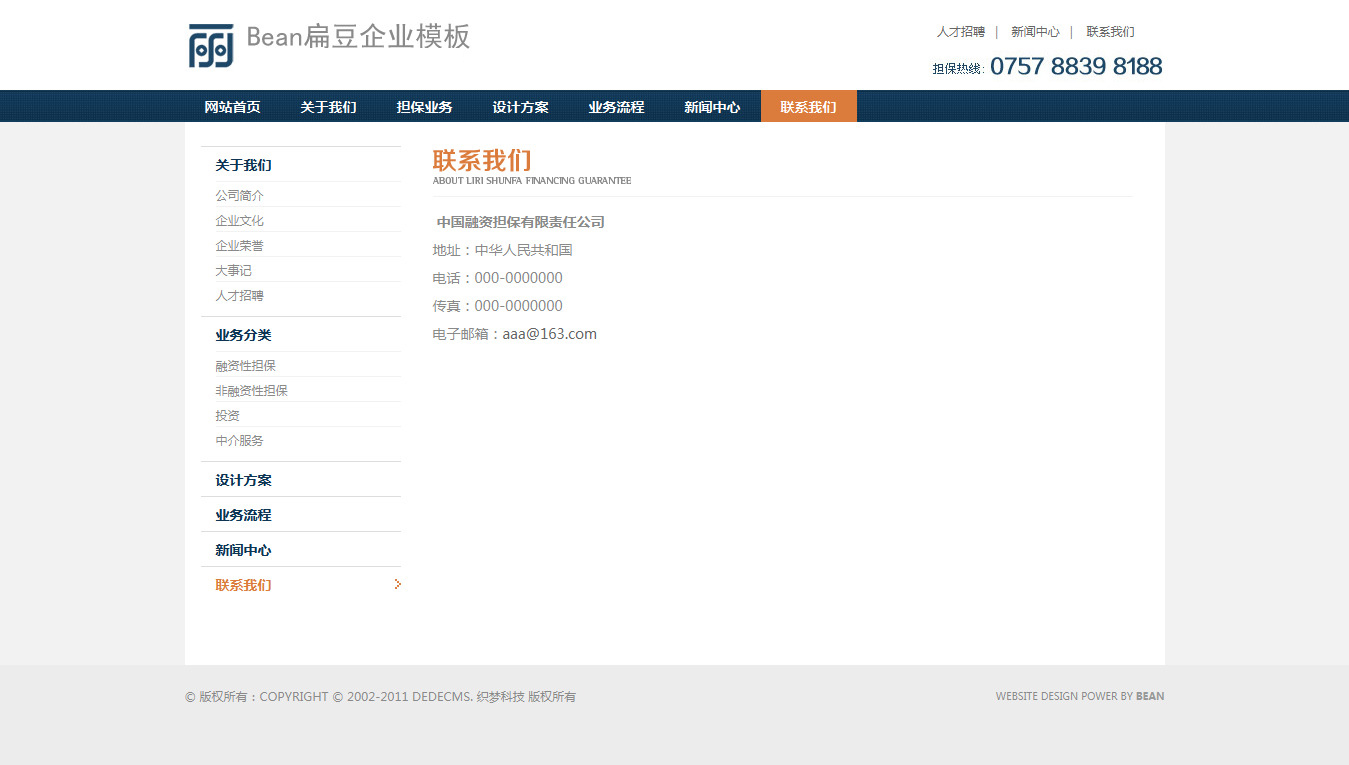Click the Bean company logo icon

pos(211,46)
